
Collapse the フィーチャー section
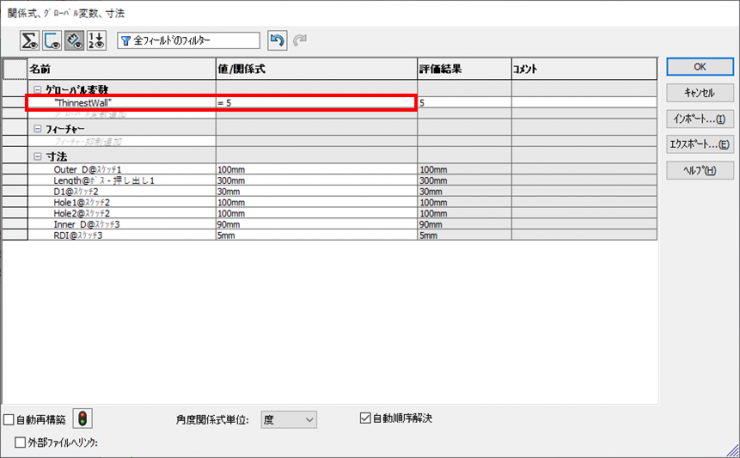pos(36,129)
